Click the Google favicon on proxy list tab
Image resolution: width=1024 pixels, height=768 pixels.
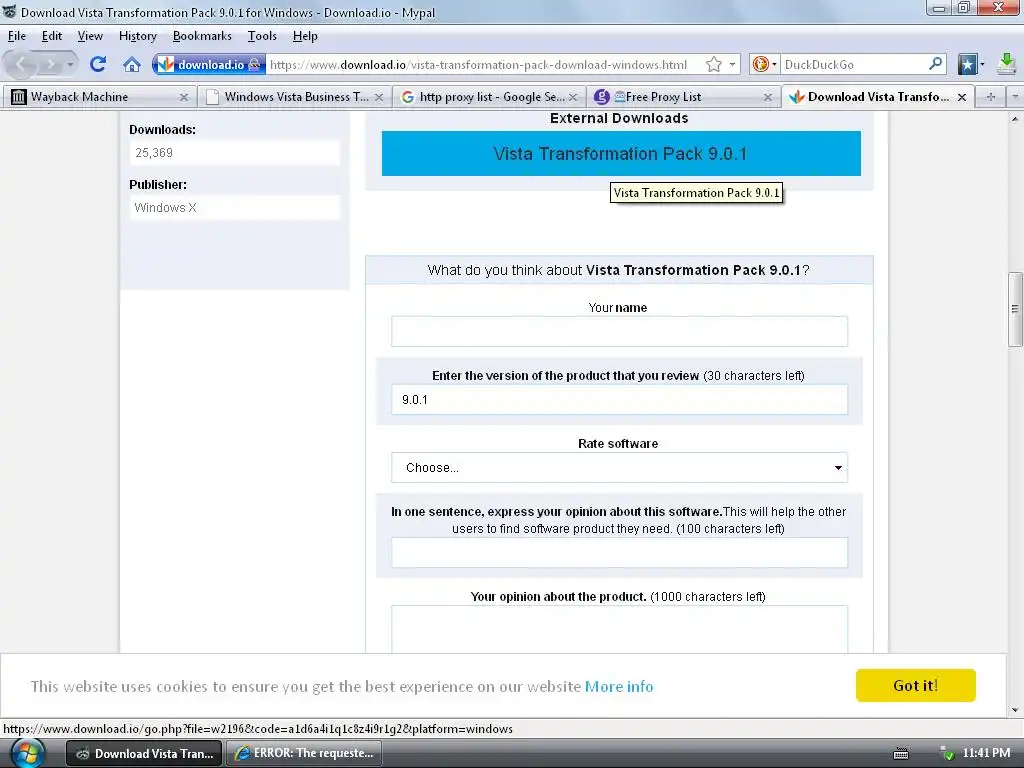pyautogui.click(x=408, y=97)
